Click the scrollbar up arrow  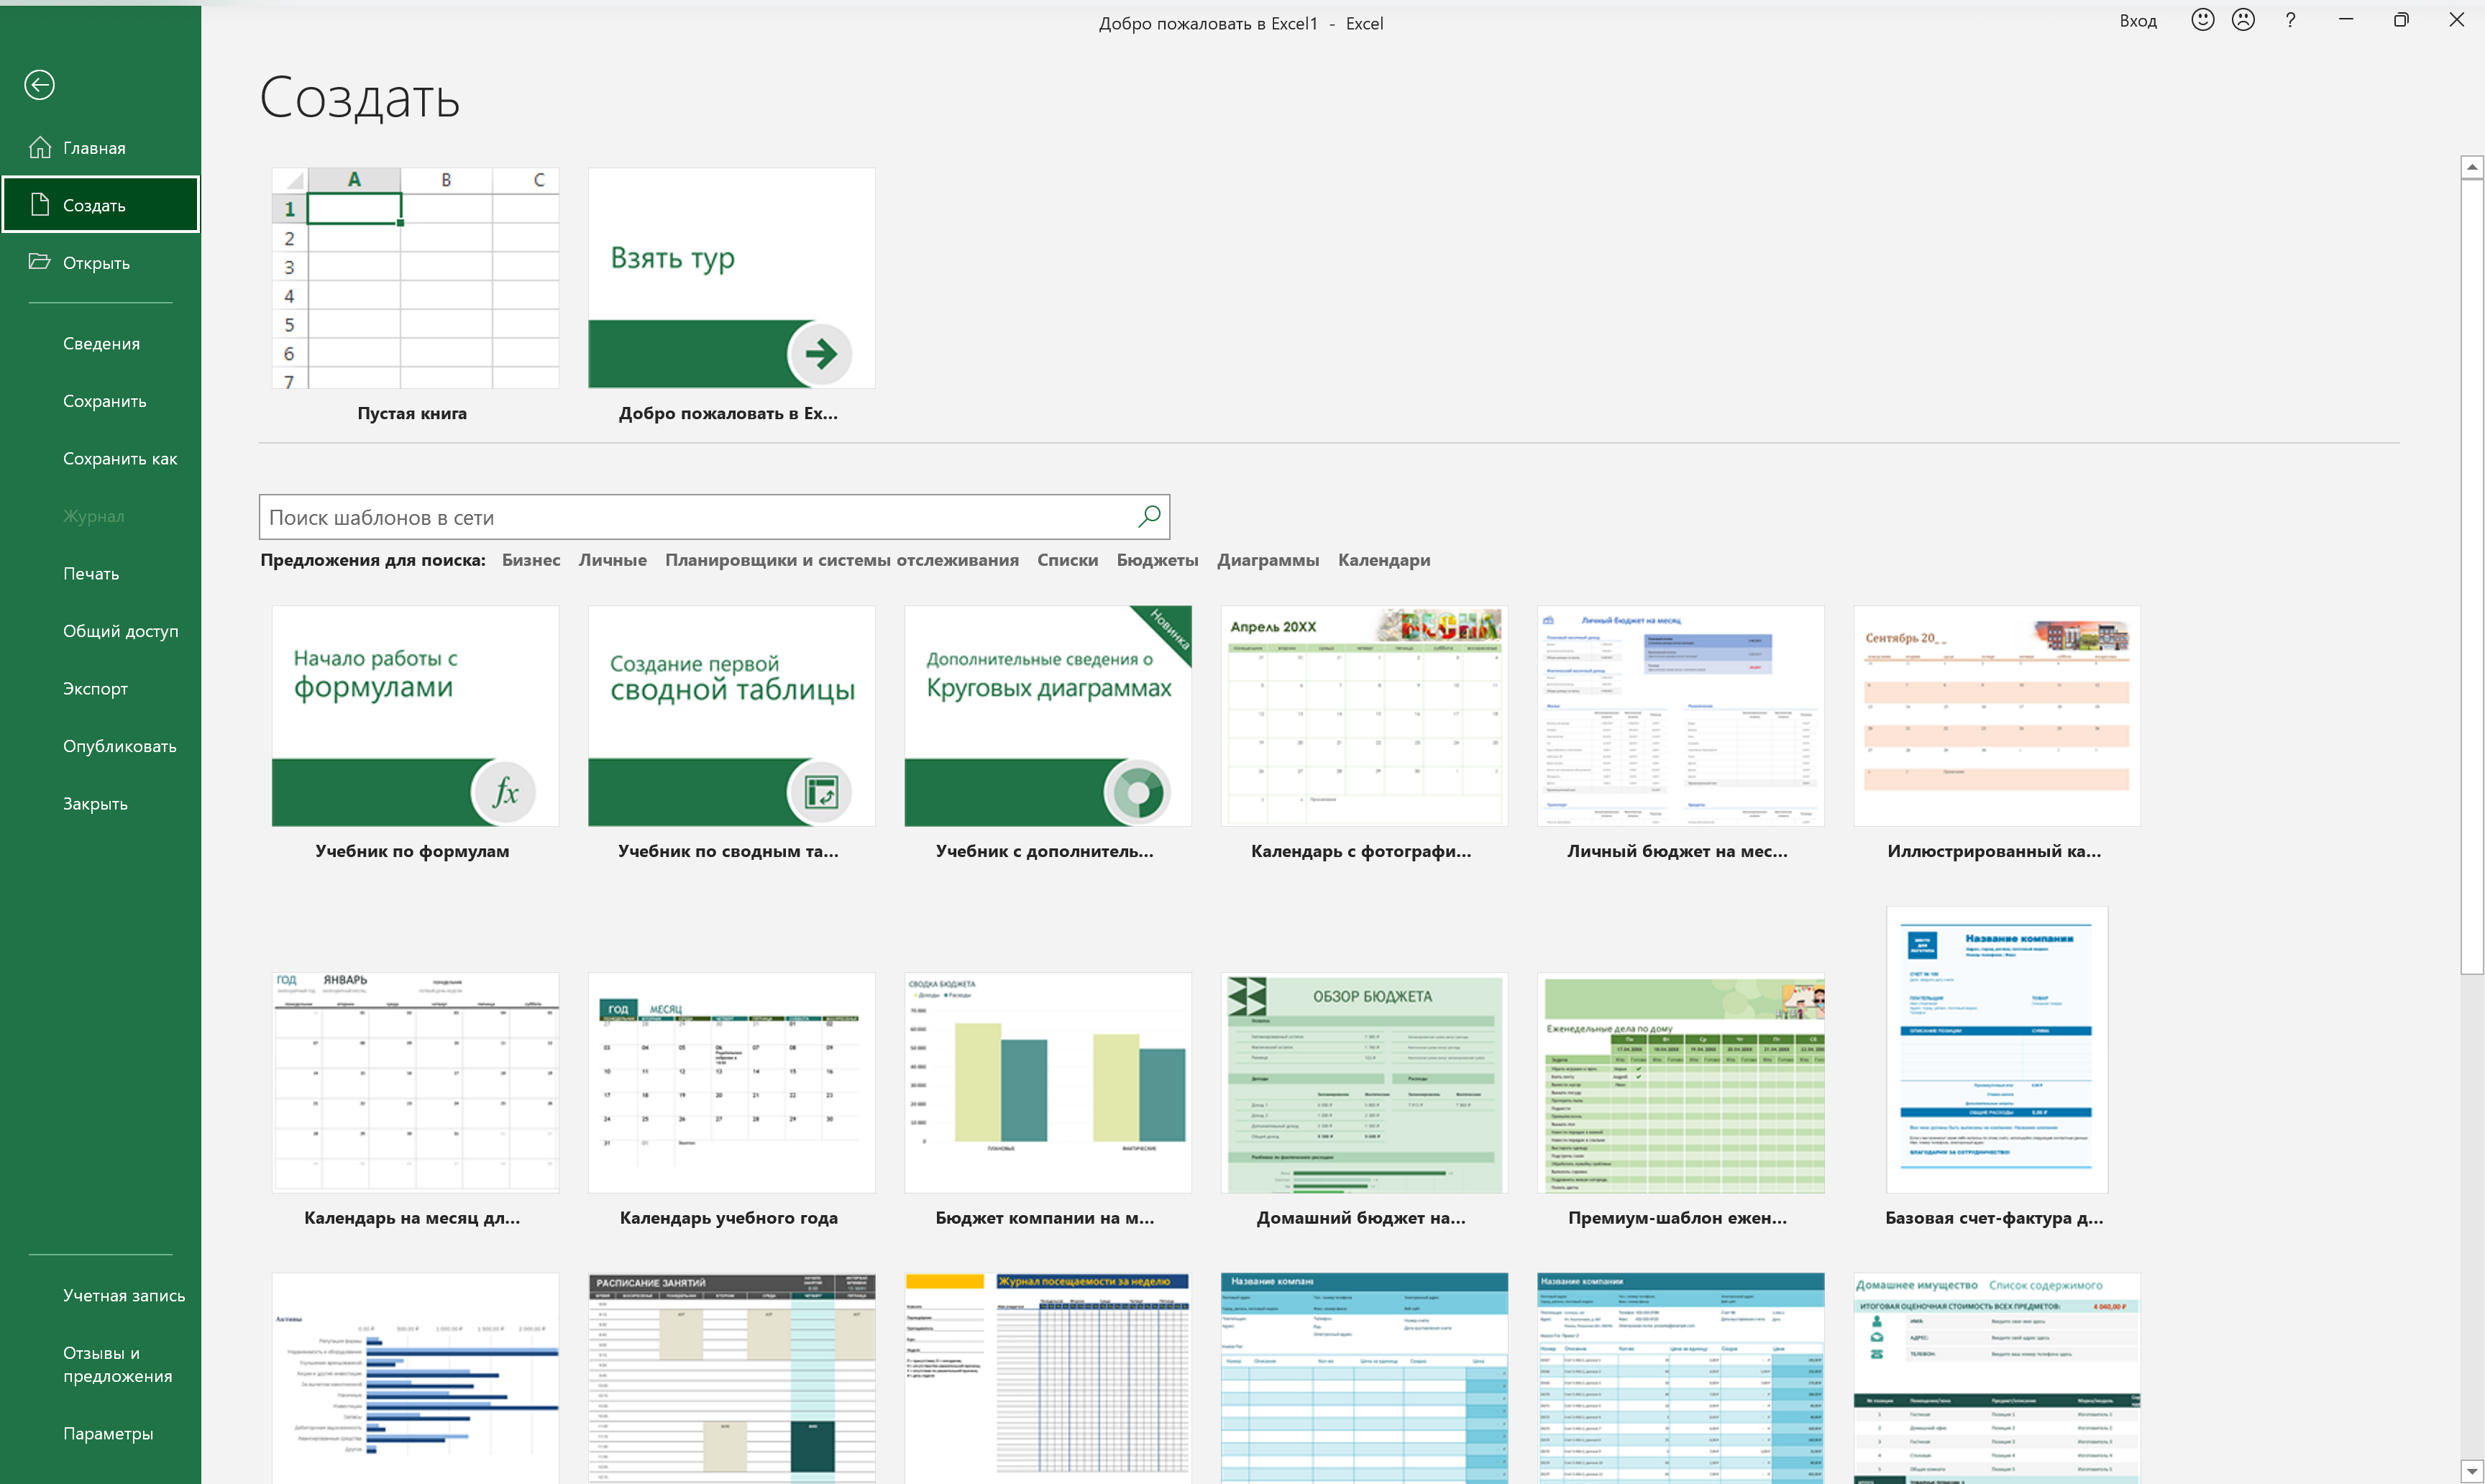tap(2472, 167)
